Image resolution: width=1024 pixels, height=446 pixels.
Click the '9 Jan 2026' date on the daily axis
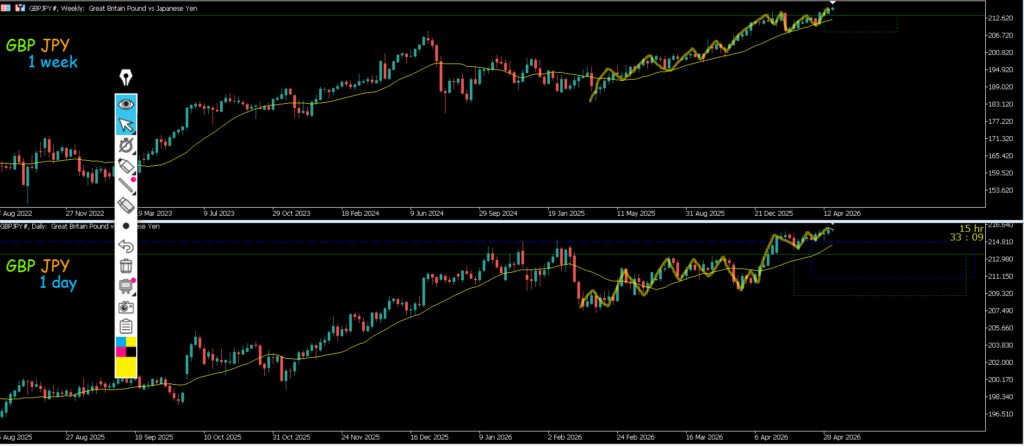click(x=498, y=437)
